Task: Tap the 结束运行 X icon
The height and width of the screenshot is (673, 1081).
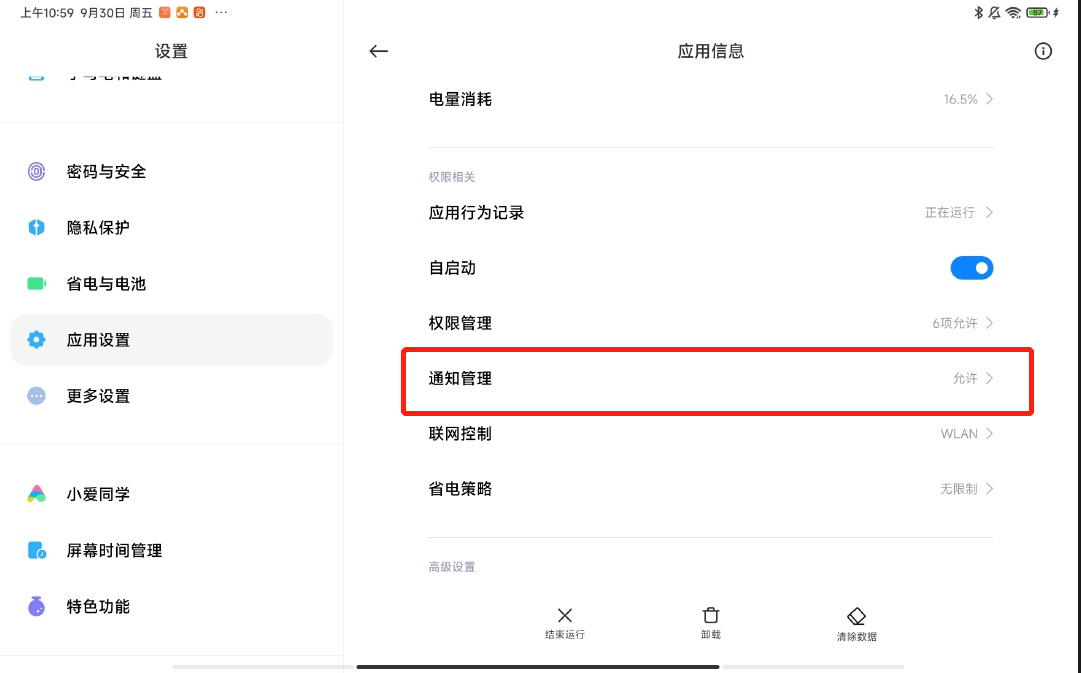Action: click(565, 615)
